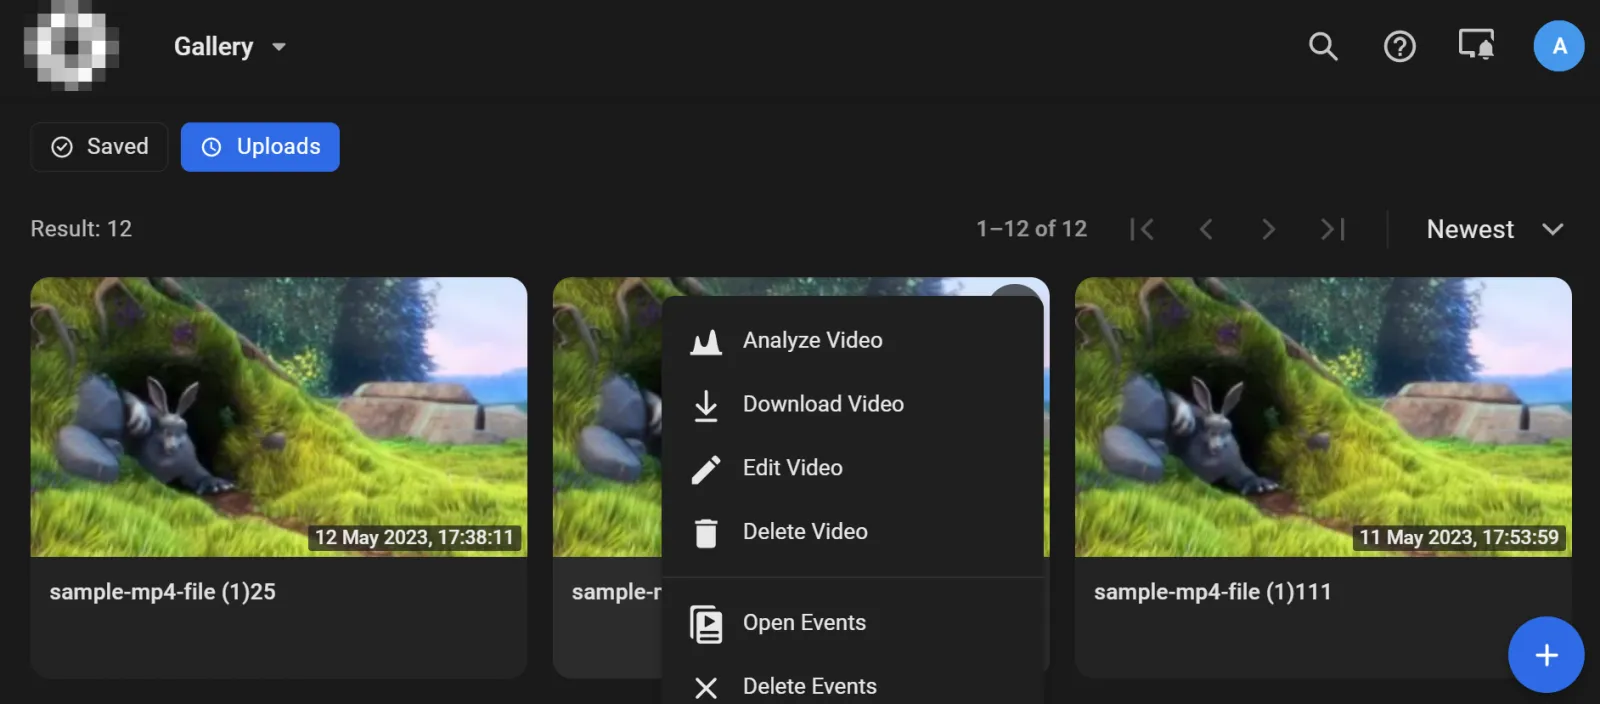Go to the next page

(x=1268, y=229)
